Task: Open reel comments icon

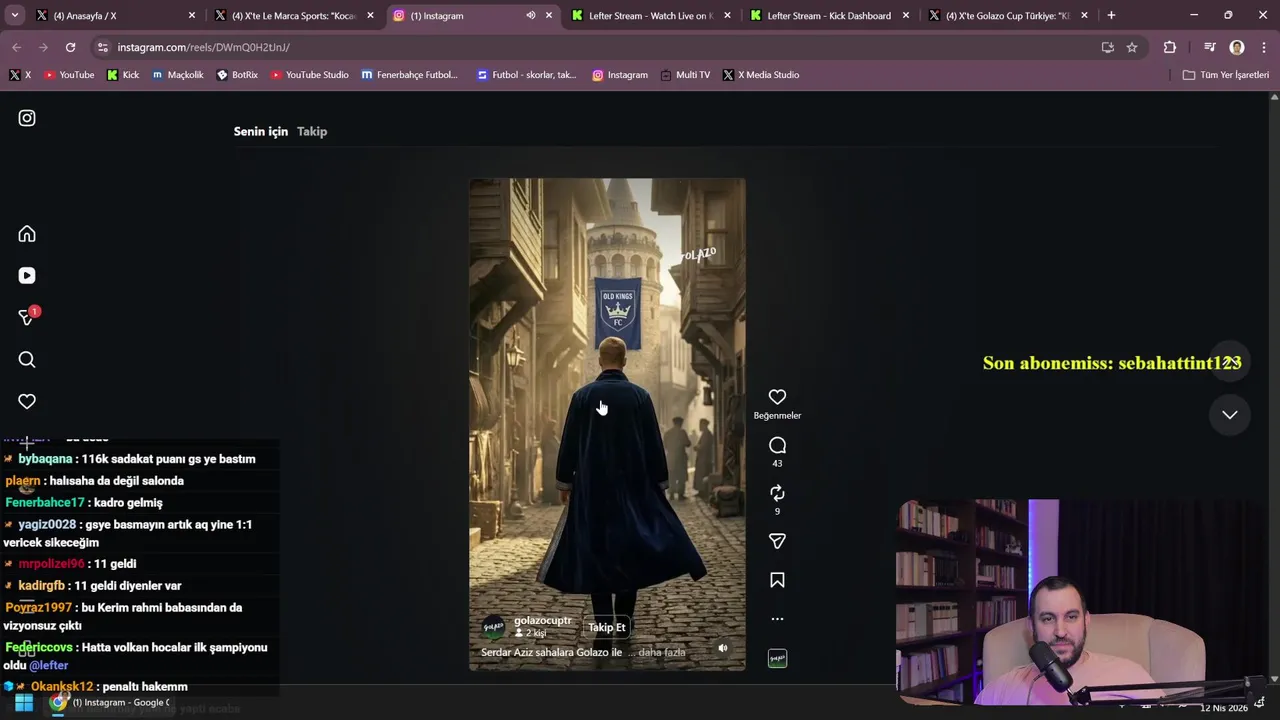Action: (777, 445)
